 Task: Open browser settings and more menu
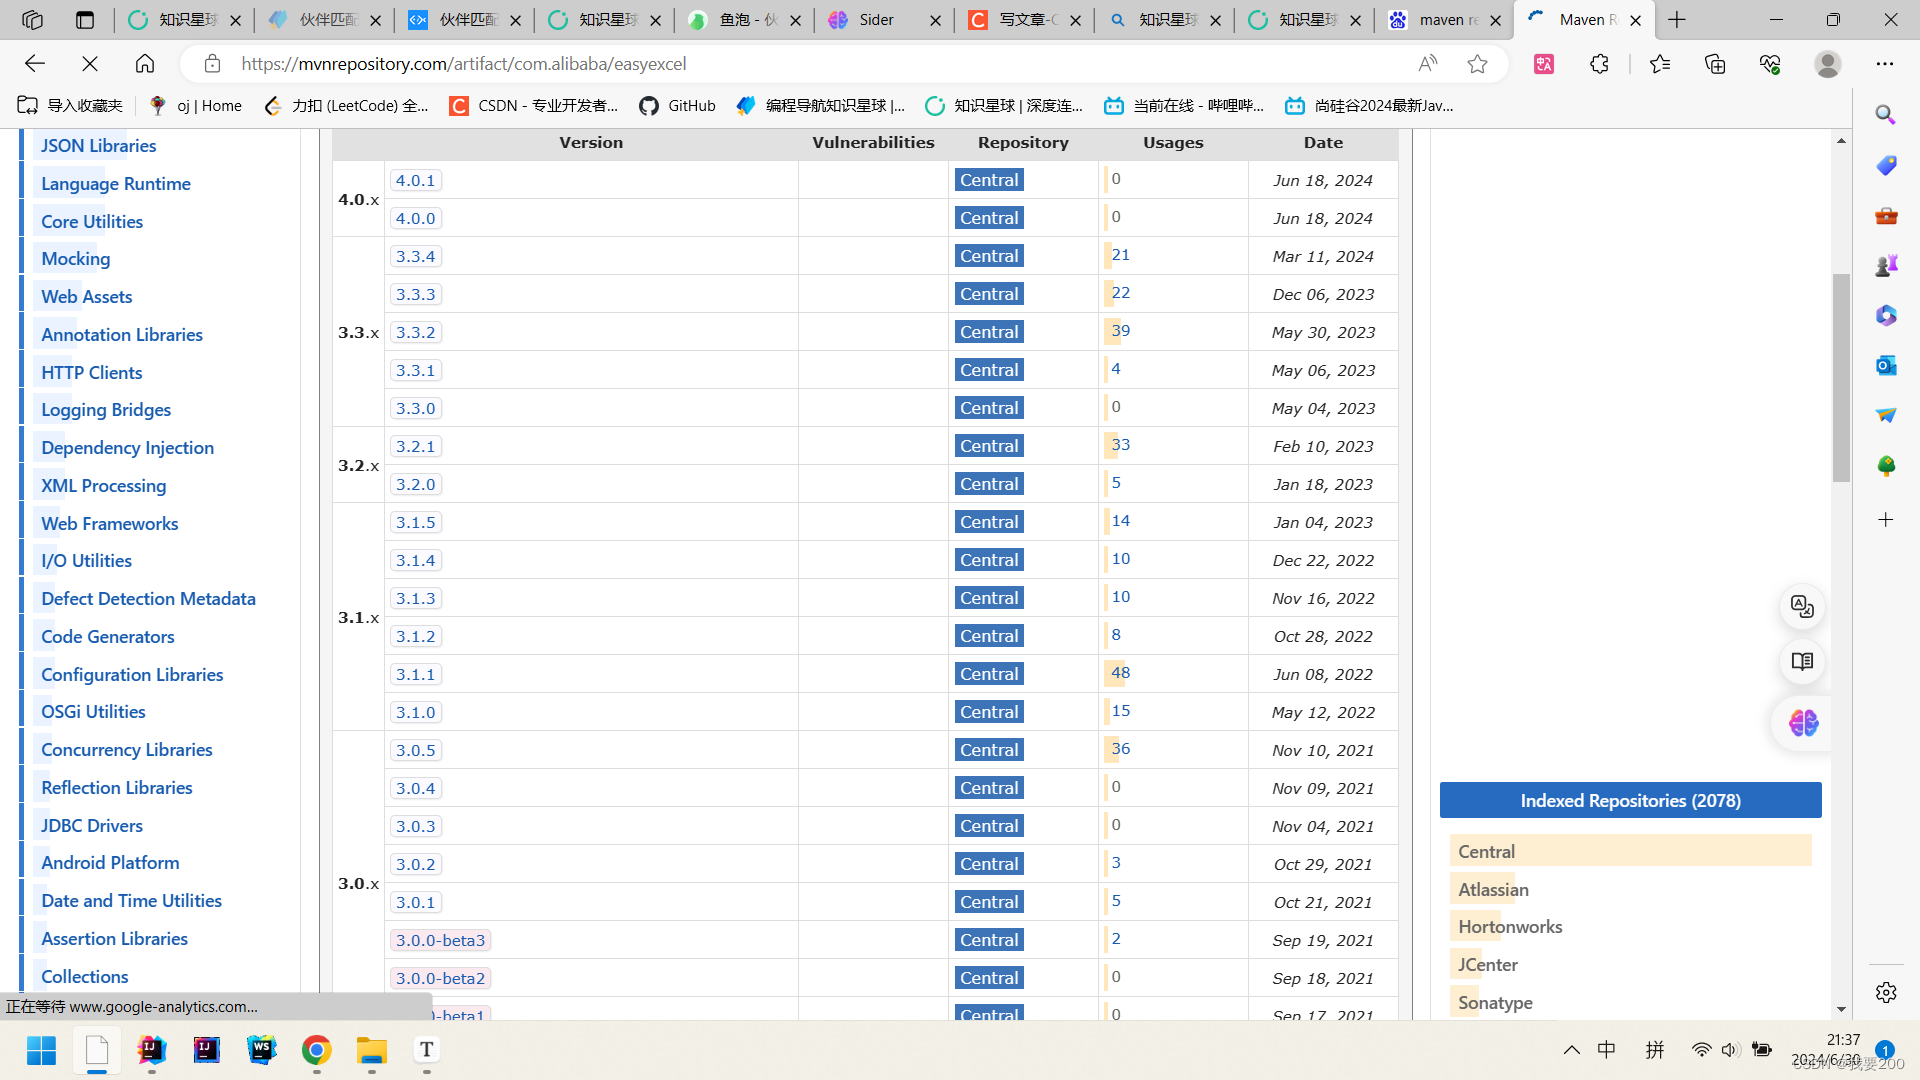pos(1884,64)
